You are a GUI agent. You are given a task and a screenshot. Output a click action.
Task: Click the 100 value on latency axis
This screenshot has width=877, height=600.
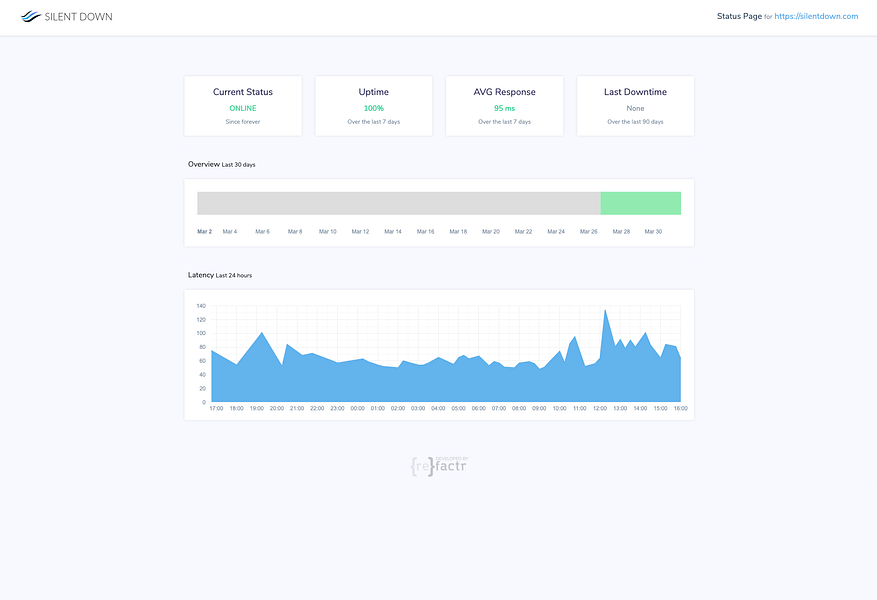(x=201, y=333)
